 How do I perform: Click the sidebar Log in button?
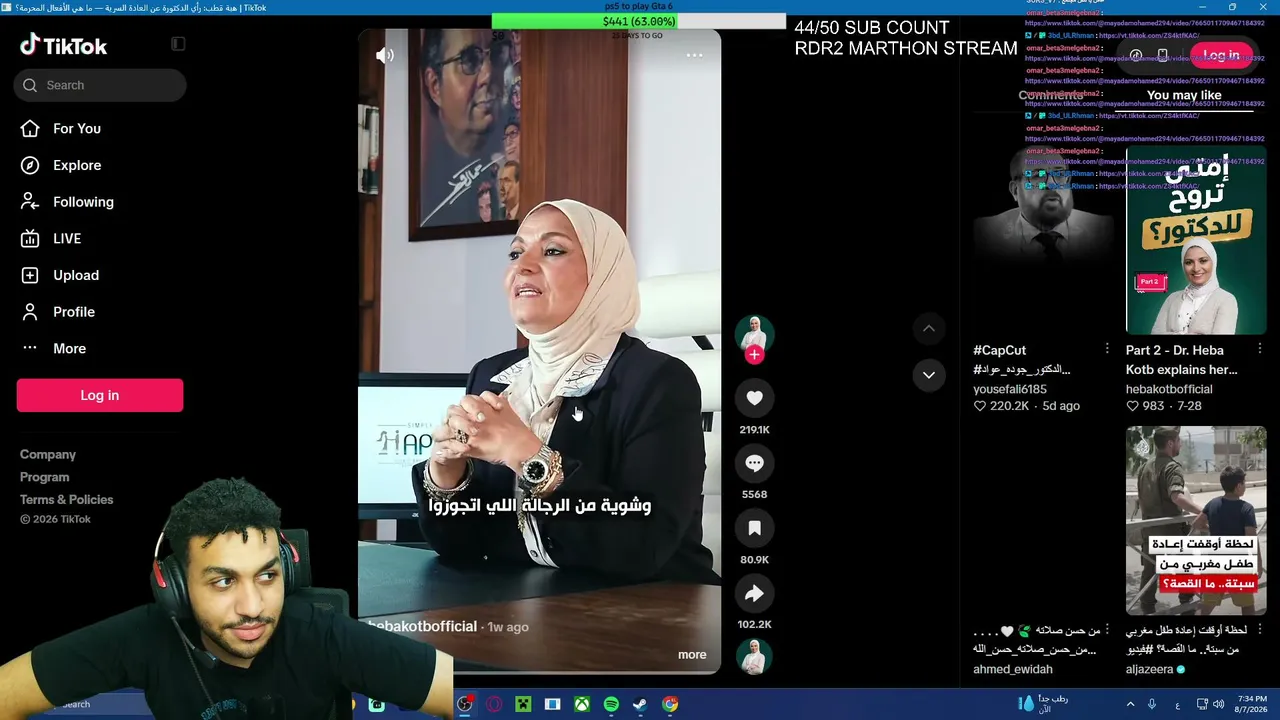click(100, 395)
